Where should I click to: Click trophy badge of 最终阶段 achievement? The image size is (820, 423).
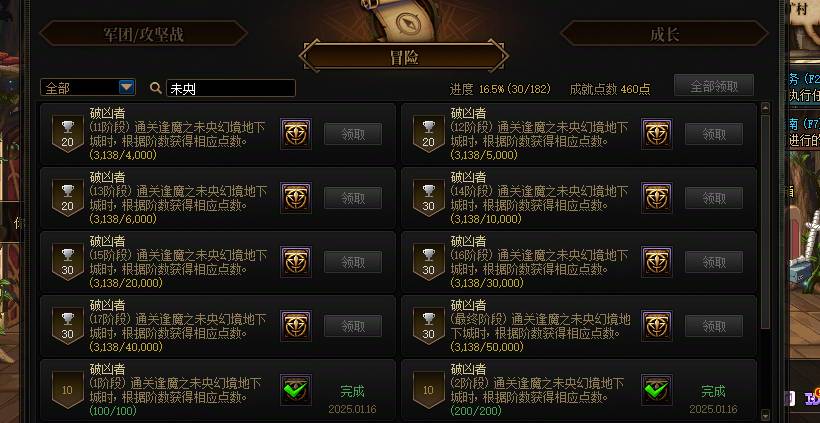coord(428,326)
